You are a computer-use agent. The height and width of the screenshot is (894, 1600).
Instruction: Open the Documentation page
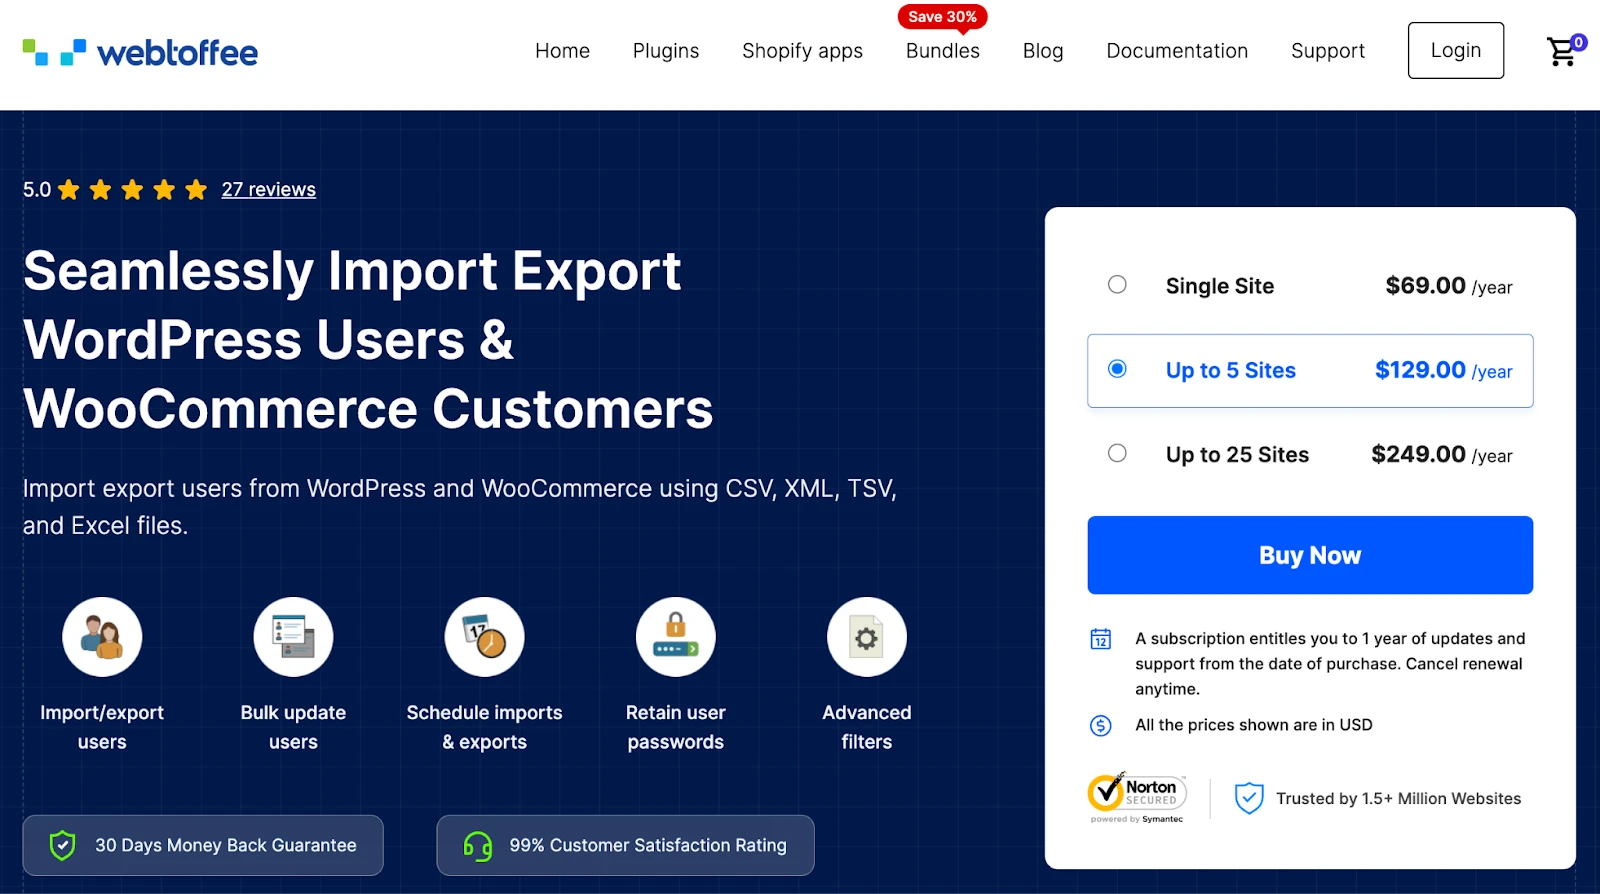1177,51
